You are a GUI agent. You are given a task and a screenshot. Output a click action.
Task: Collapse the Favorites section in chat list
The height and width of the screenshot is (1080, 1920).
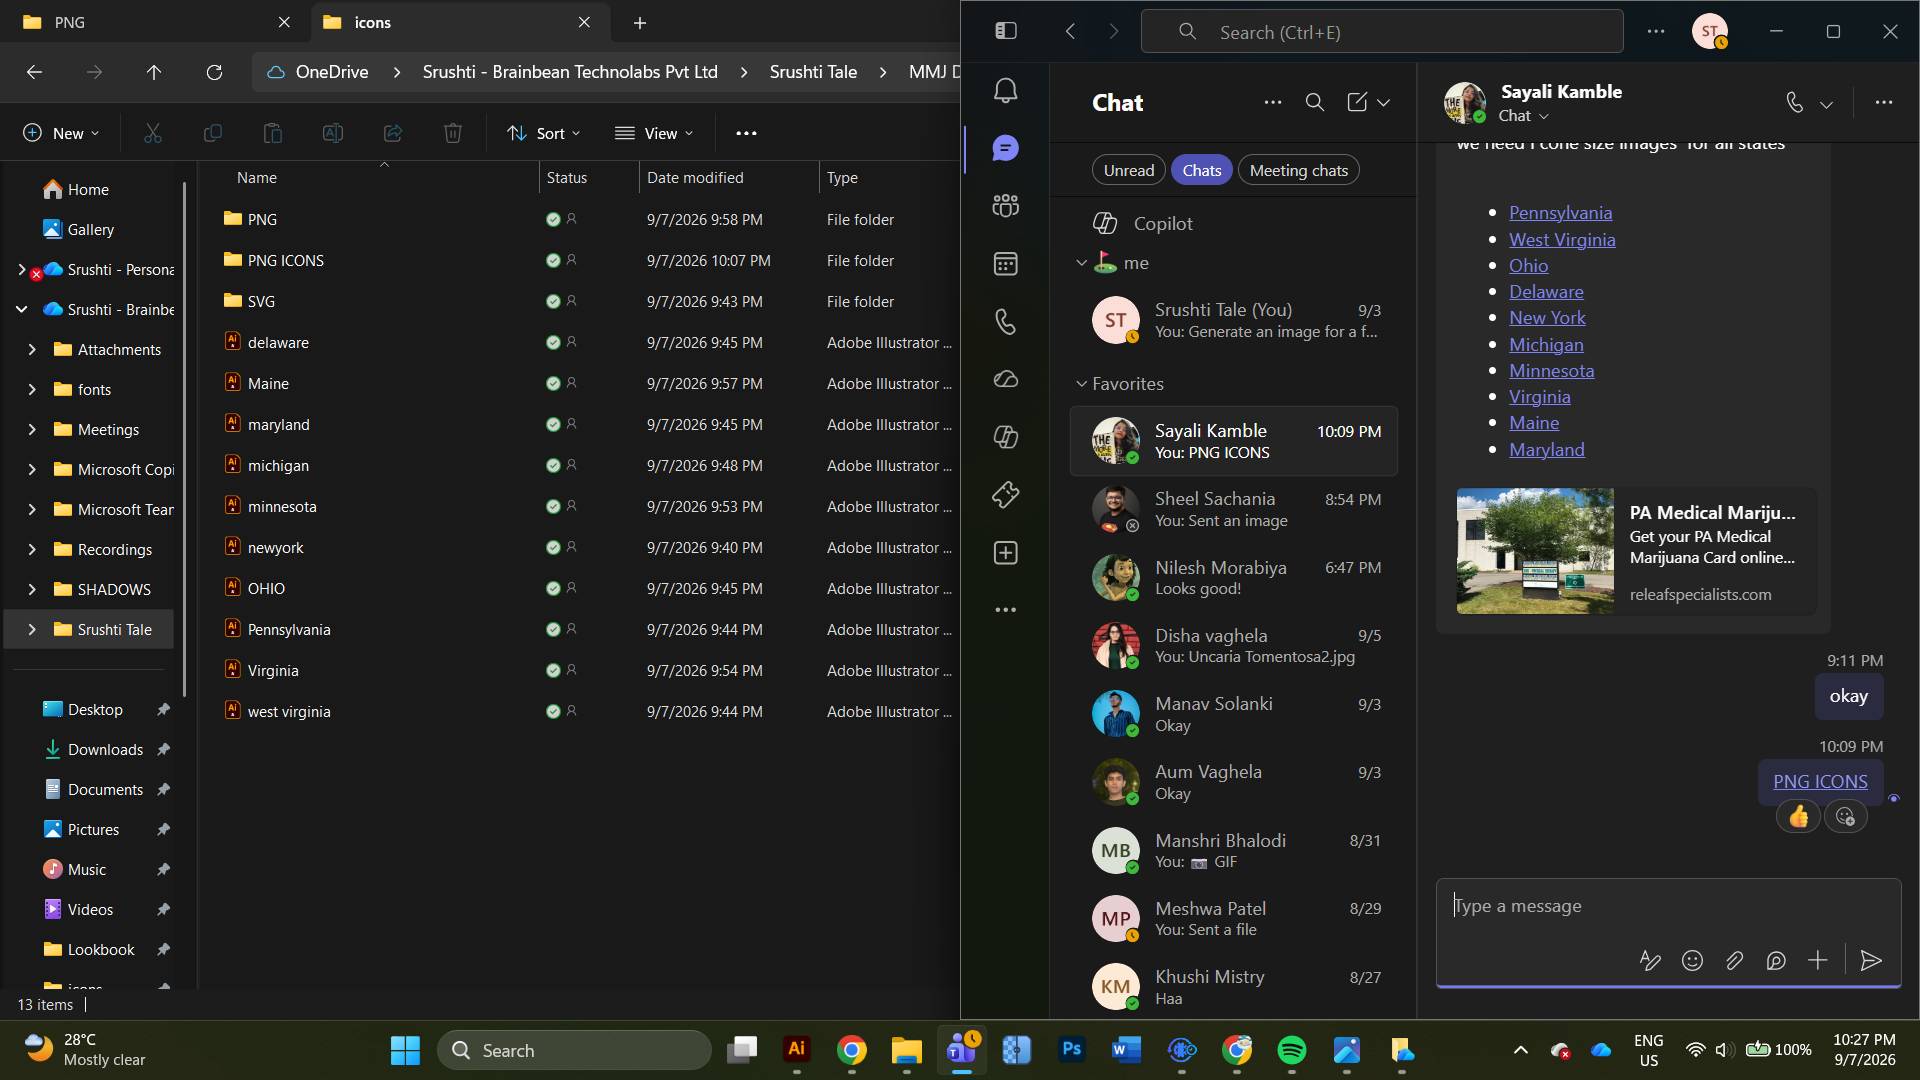[x=1081, y=384]
